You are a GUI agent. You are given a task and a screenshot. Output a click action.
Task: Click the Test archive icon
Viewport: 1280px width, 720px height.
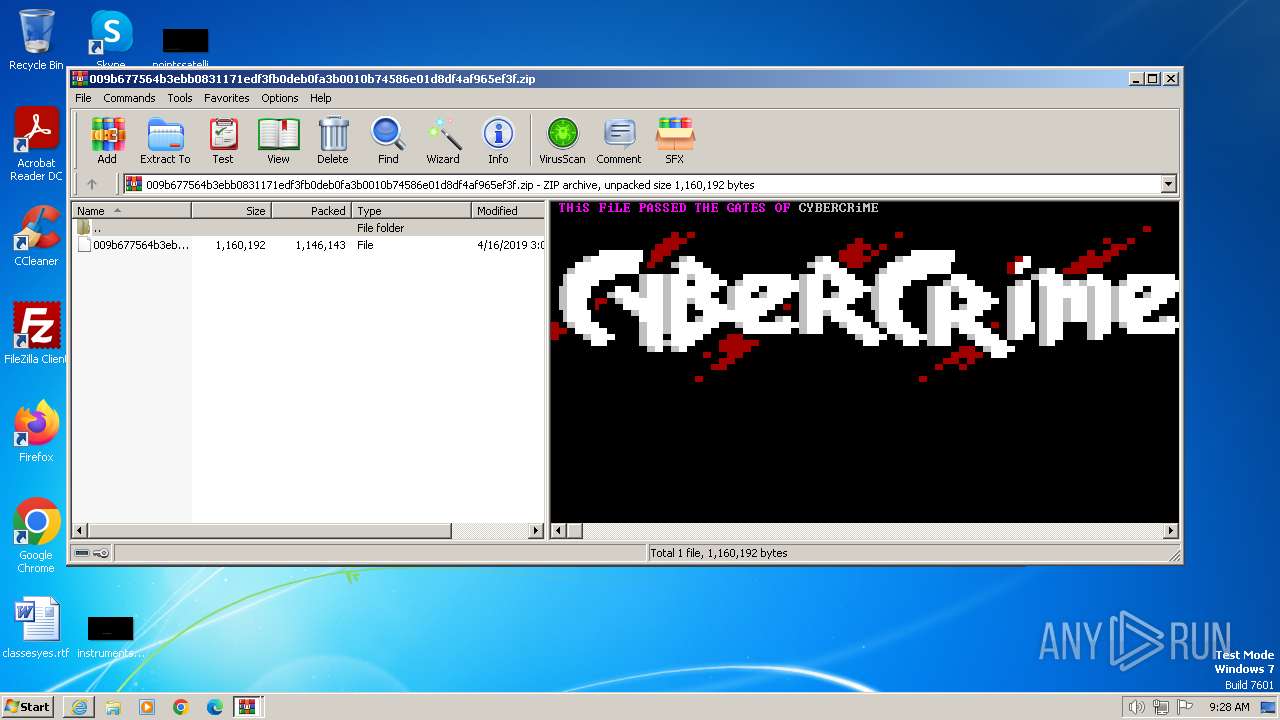pos(223,141)
